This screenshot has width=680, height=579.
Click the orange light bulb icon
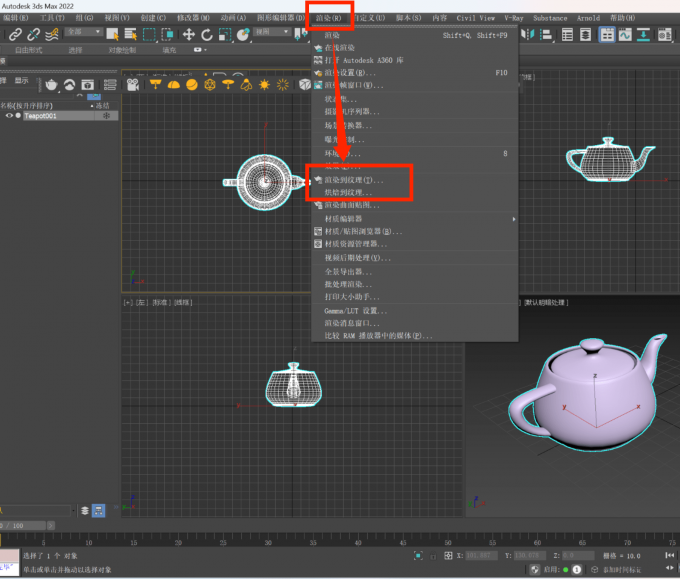tap(246, 85)
